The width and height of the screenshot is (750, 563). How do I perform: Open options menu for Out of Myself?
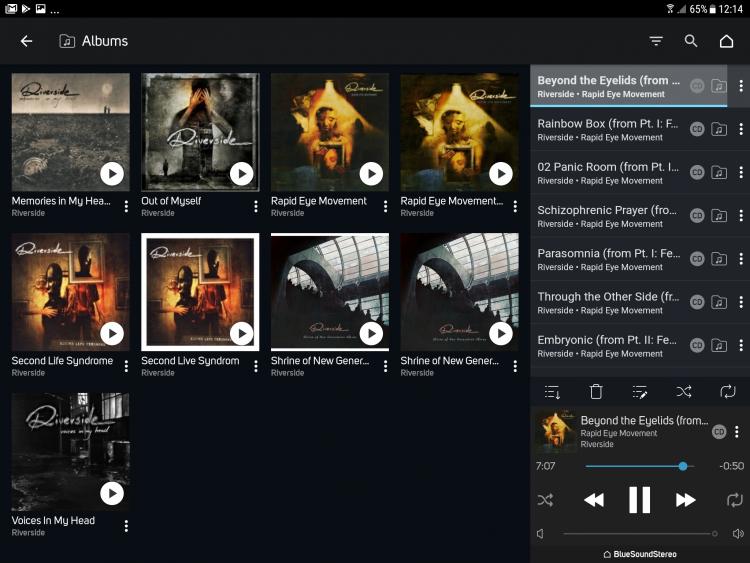256,206
